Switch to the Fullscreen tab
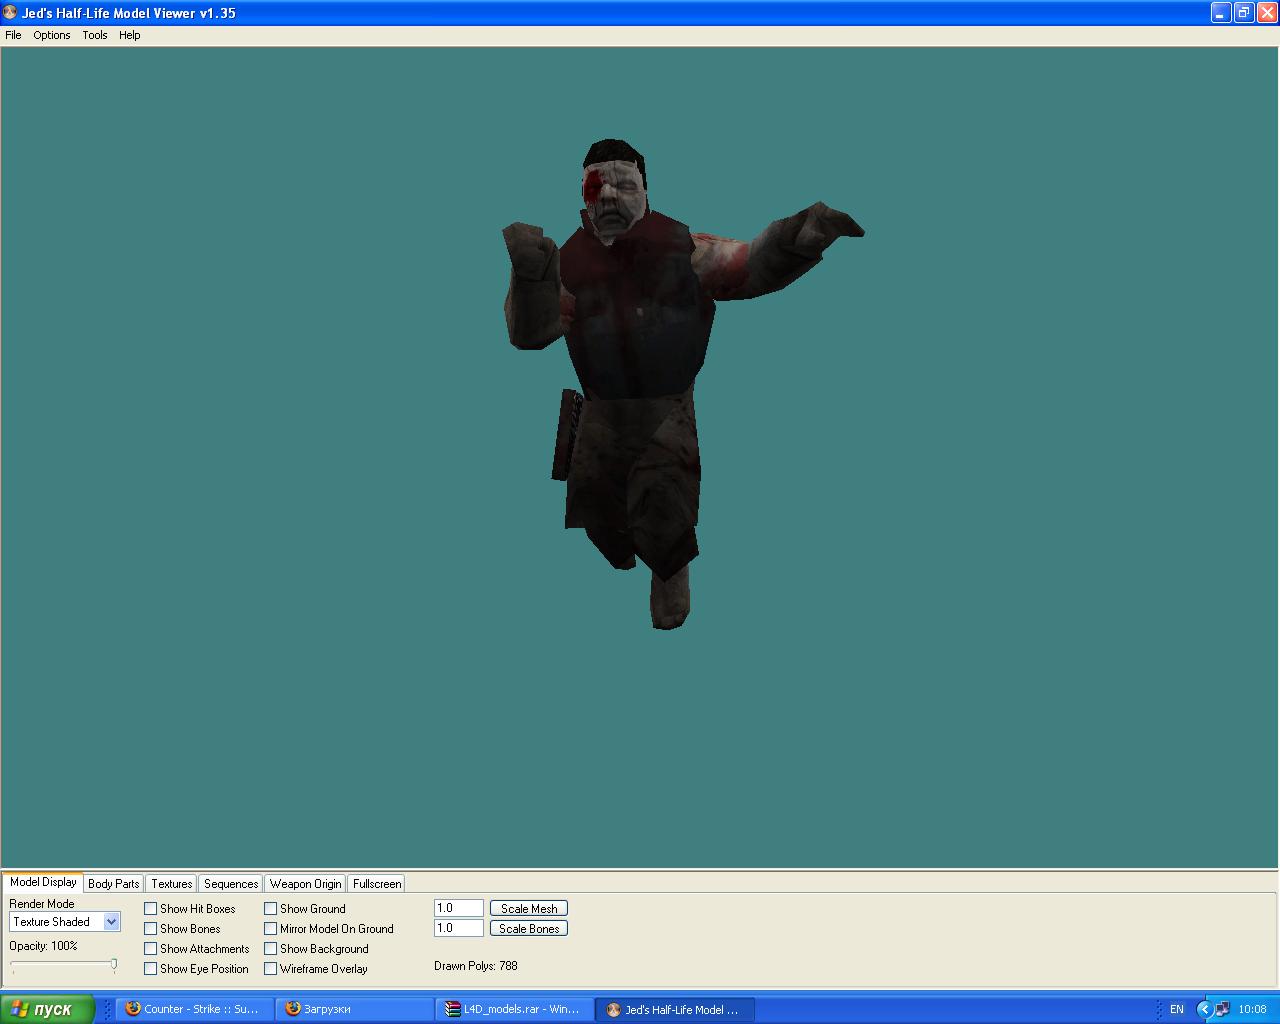Screen dimensions: 1280x1024 click(x=377, y=884)
